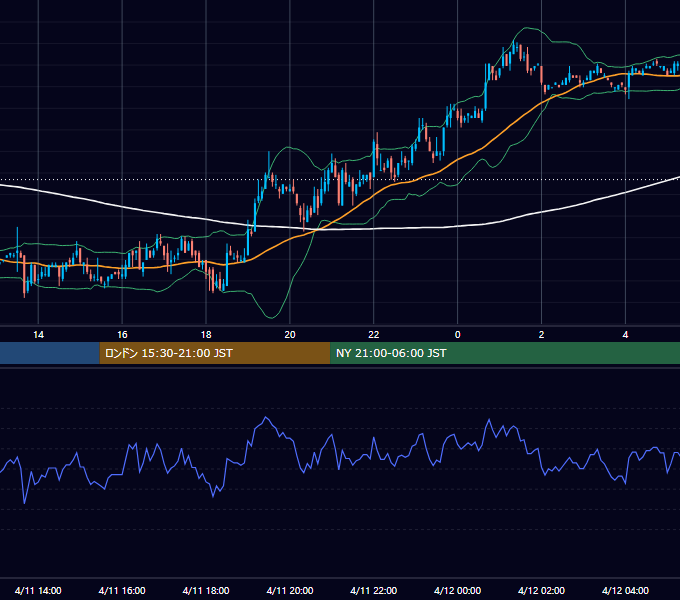Click the 4/11 22:00 time label
This screenshot has width=680, height=600.
click(373, 590)
